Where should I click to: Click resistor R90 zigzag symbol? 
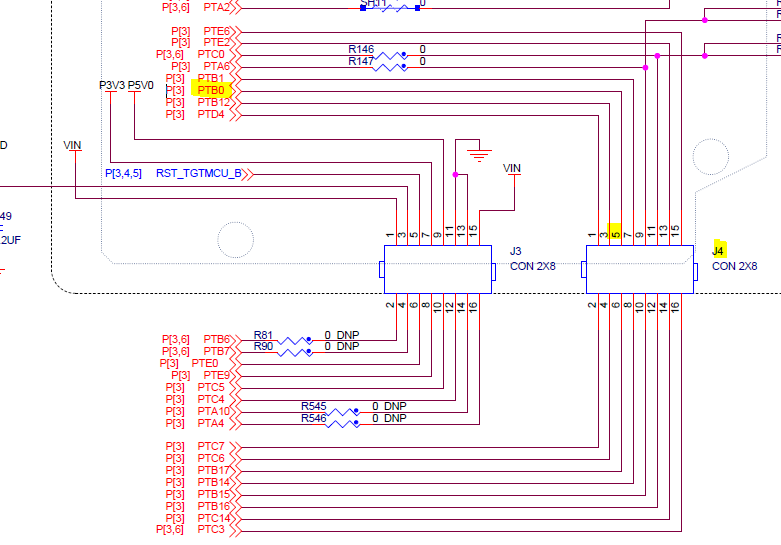[295, 353]
